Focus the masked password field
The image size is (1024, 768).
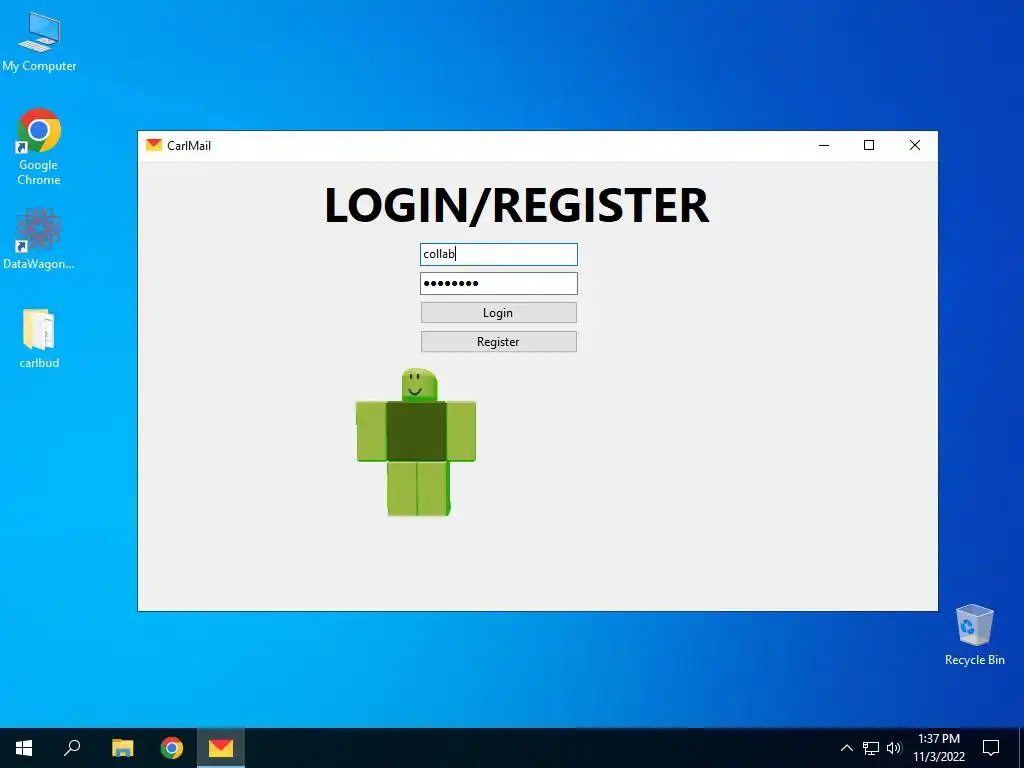[x=498, y=283]
